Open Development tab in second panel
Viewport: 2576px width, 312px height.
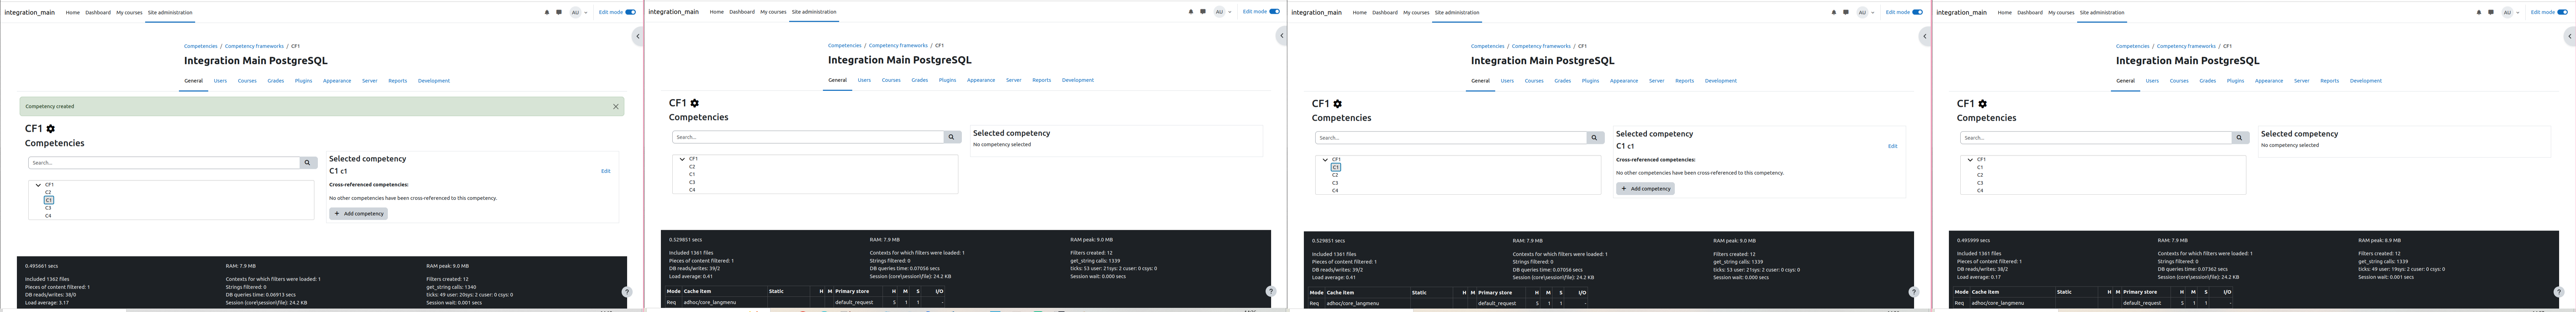[x=1078, y=80]
